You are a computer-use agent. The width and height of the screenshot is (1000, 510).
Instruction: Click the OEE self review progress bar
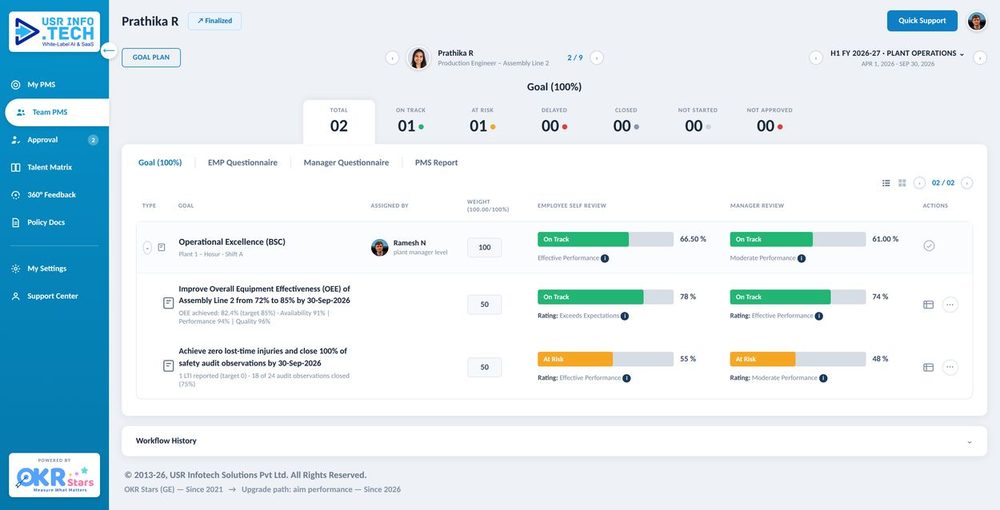(605, 297)
